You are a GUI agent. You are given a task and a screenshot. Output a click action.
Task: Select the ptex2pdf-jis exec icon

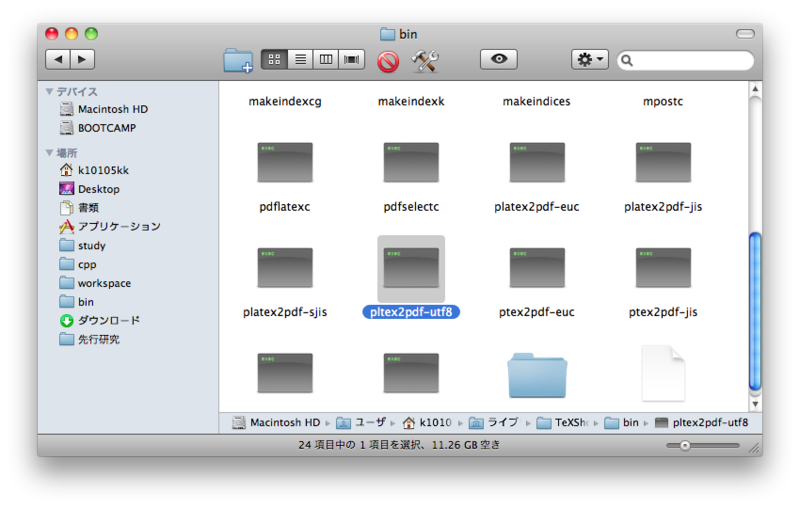(663, 268)
